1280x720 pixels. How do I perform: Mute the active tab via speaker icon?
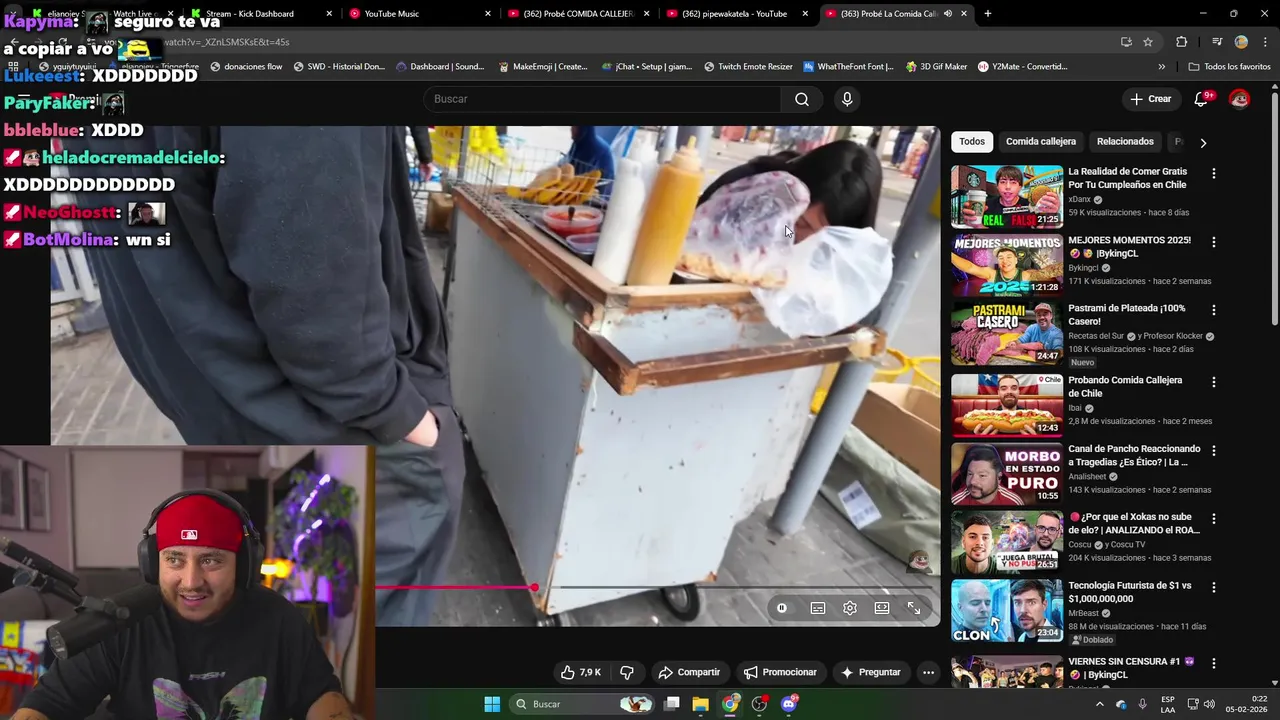947,14
